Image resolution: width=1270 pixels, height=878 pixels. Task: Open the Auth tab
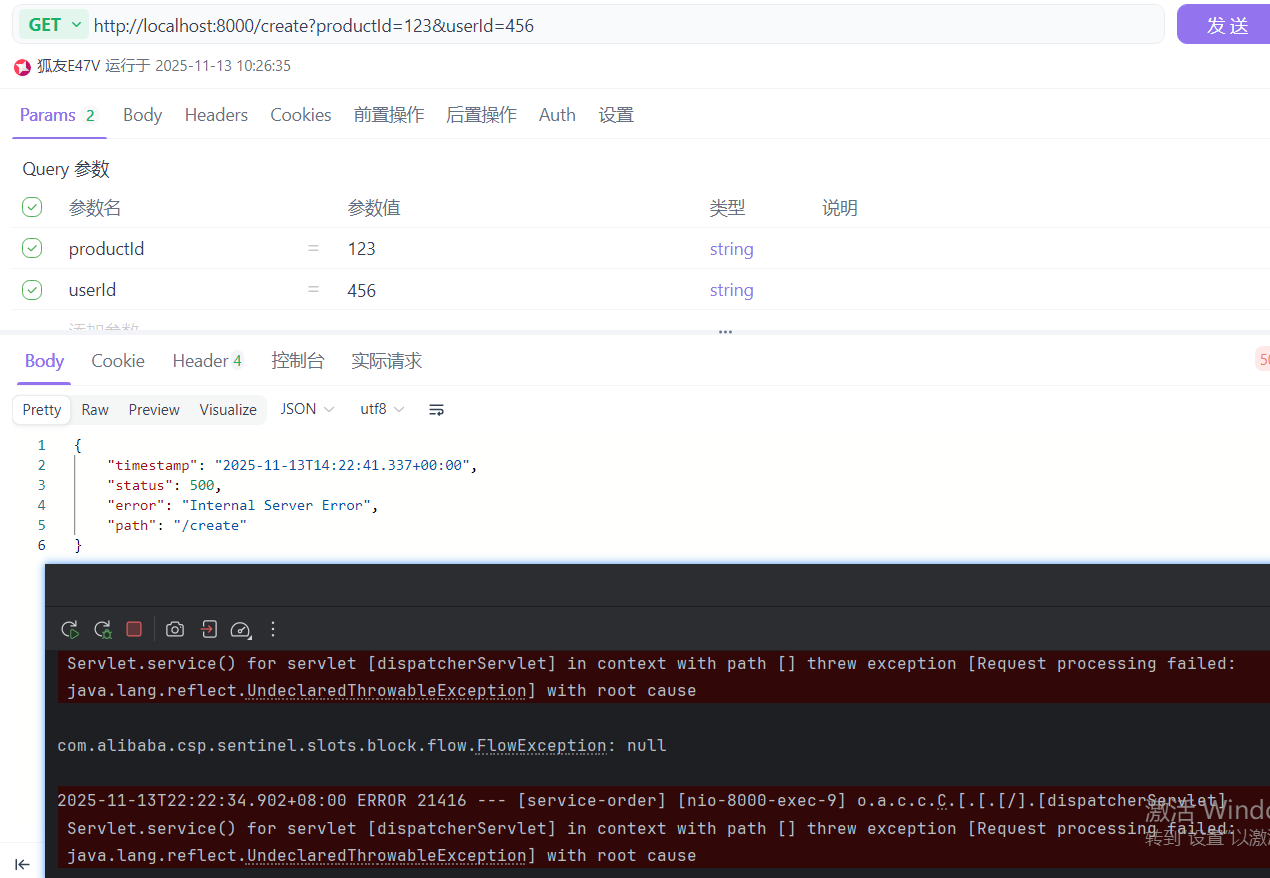coord(557,115)
